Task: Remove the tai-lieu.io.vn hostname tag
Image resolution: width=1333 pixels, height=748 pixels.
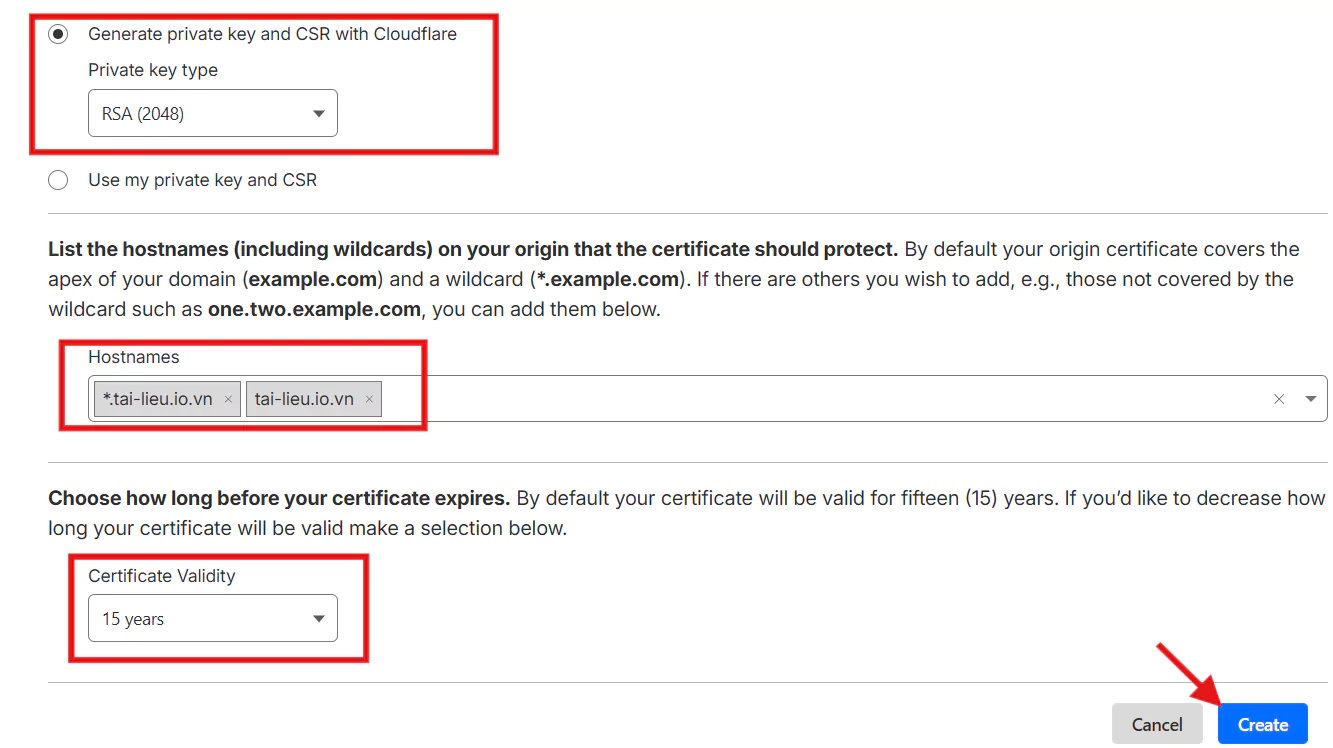Action: [369, 399]
